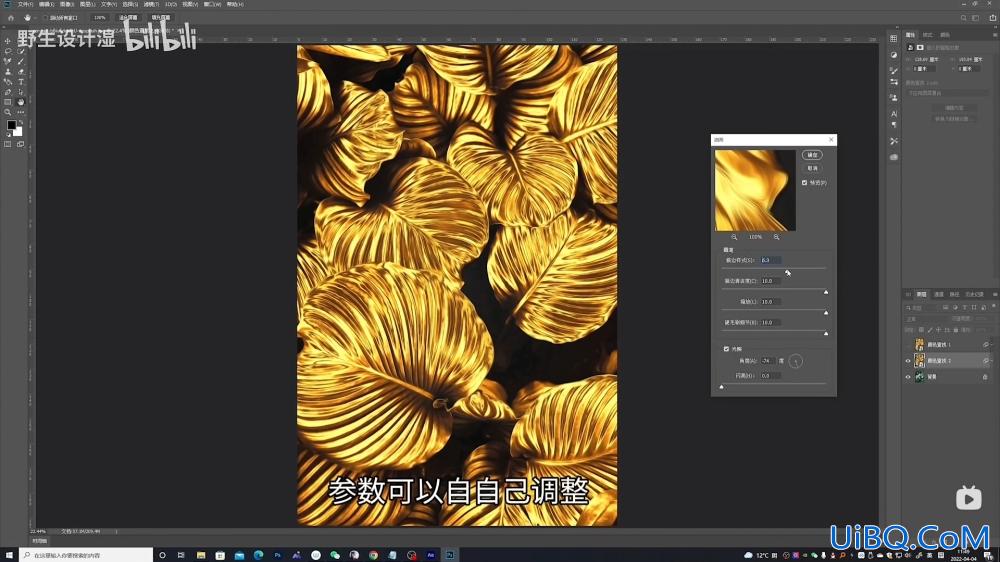Click the search icon at top right
Viewport: 1000px width, 562px height.
[x=964, y=18]
